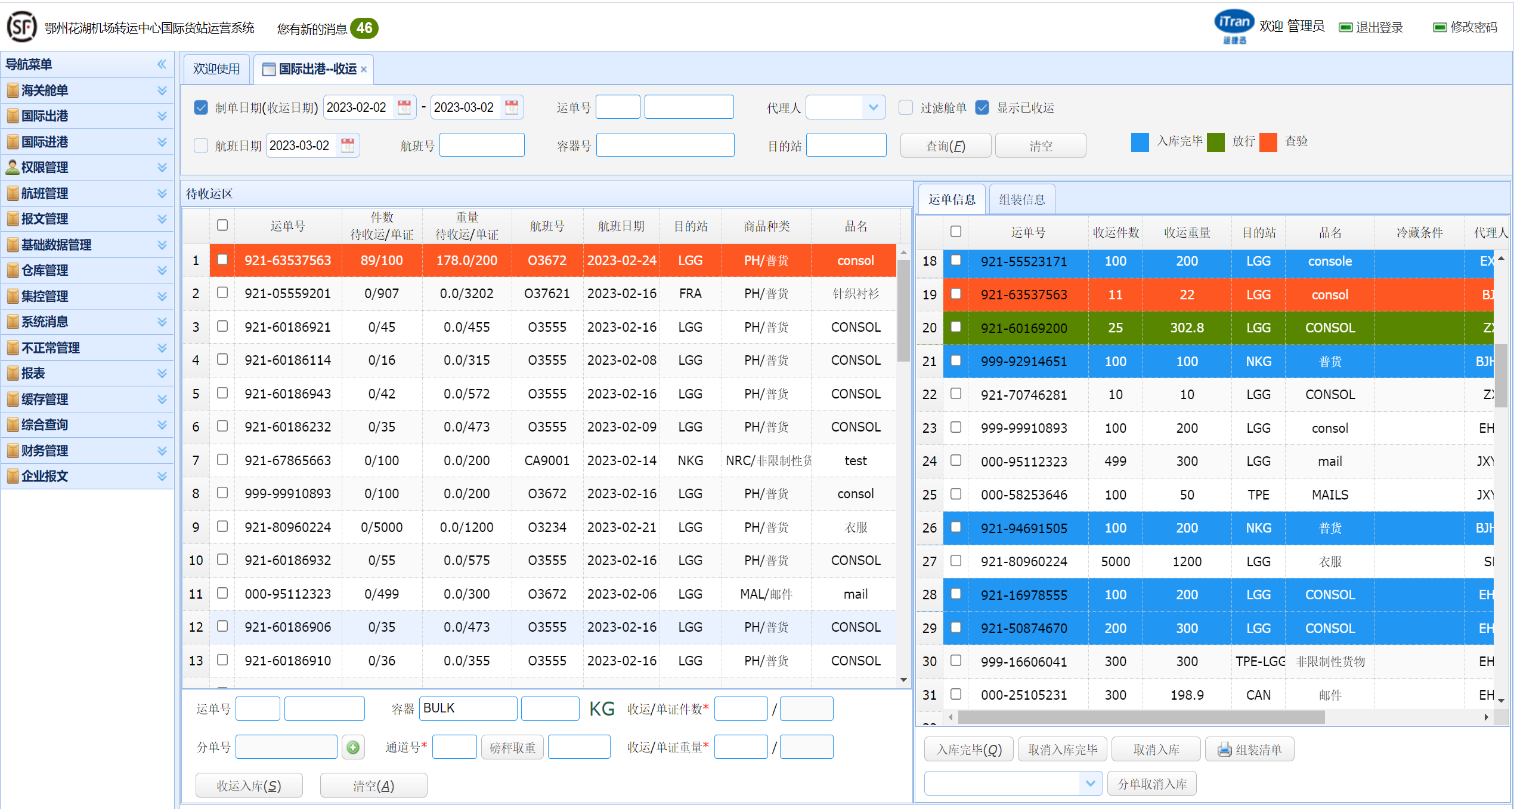This screenshot has height=809, width=1514.
Task: Uncheck the 显示已收运 checkbox
Action: tap(982, 107)
